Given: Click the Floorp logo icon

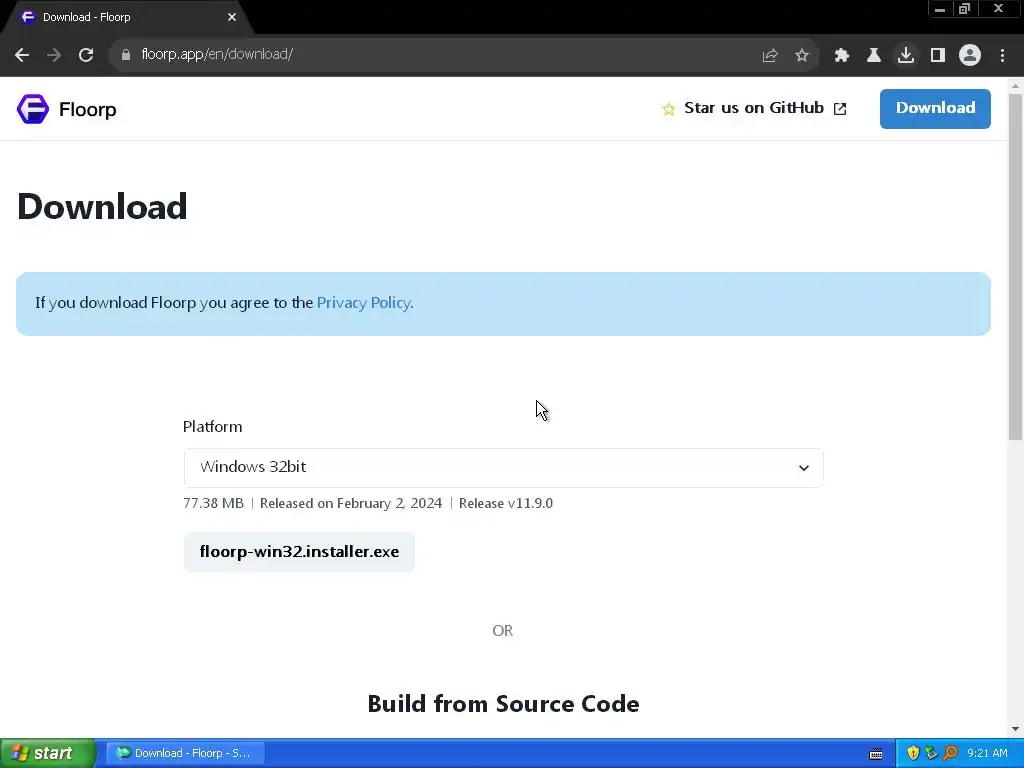Looking at the screenshot, I should [33, 109].
